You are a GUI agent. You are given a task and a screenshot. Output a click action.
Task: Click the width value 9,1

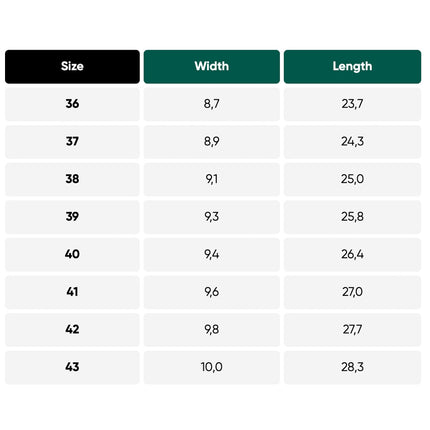point(212,180)
